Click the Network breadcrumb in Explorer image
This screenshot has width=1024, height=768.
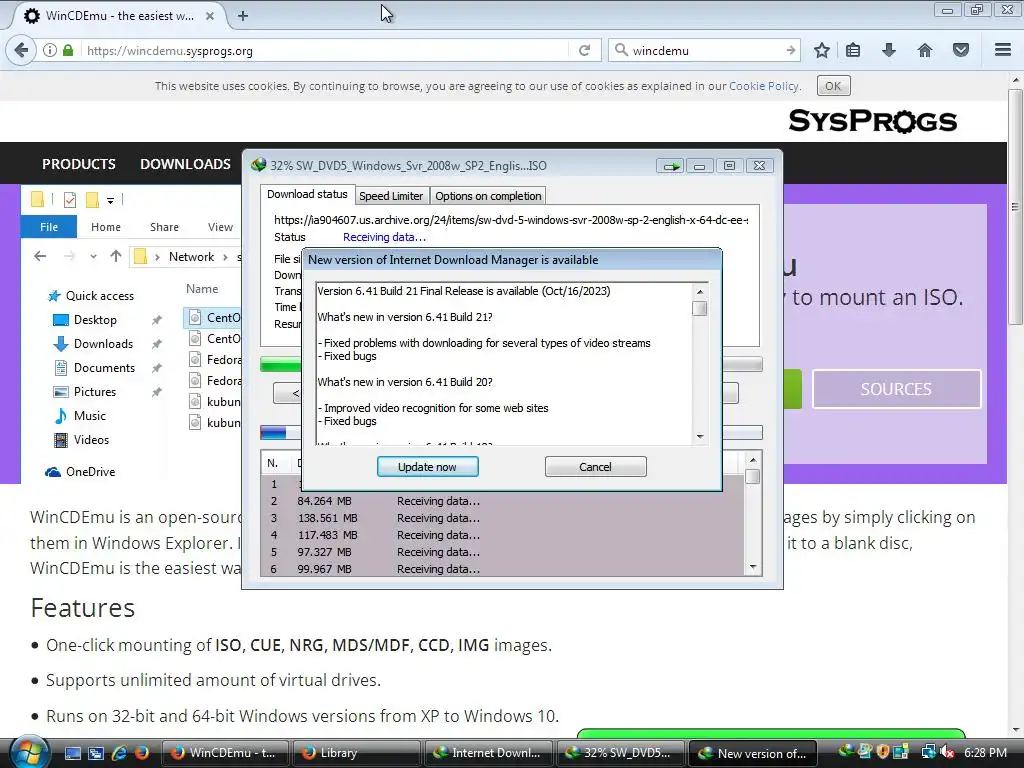[x=191, y=257]
